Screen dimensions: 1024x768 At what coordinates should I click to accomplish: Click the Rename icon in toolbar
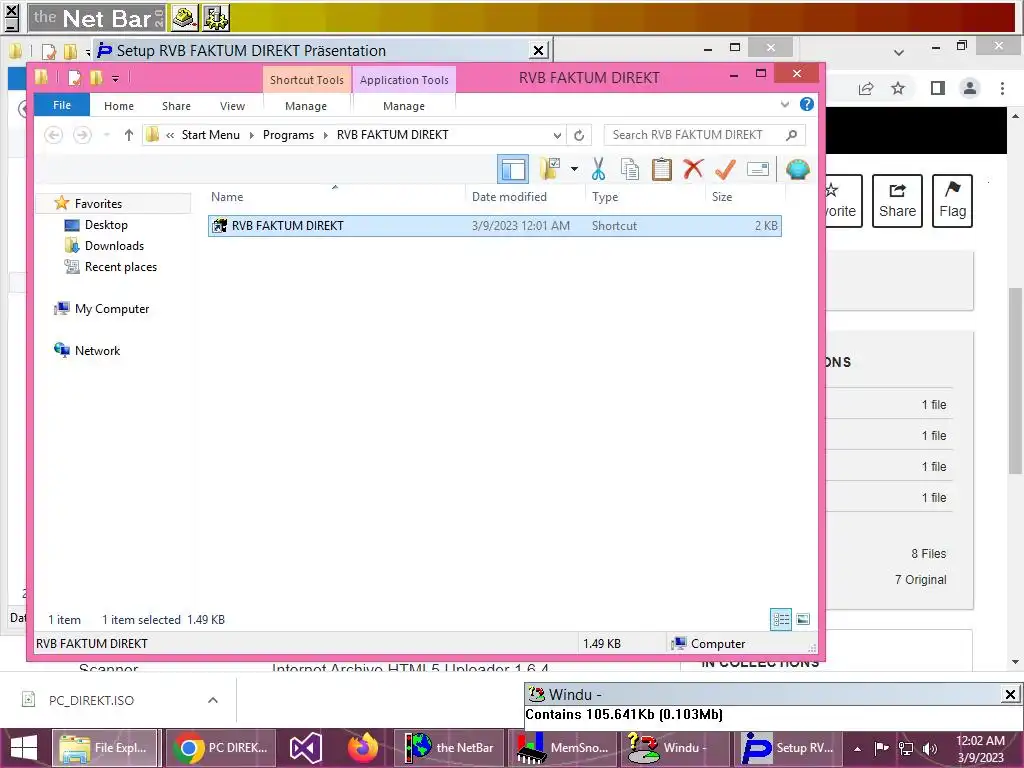click(x=758, y=170)
